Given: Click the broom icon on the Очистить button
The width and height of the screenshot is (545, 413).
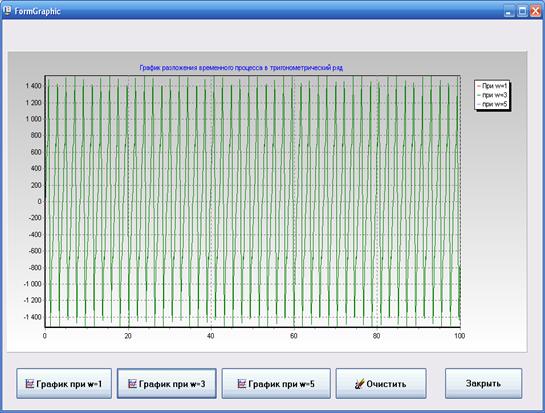Looking at the screenshot, I should [x=359, y=384].
